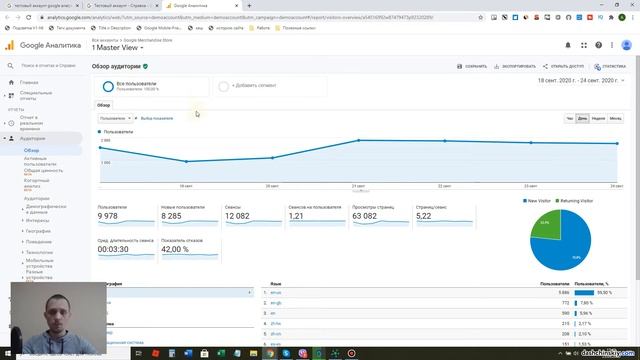Click the green verified shield beside Обзор аудитории
This screenshot has height=360, width=640.
146,66
